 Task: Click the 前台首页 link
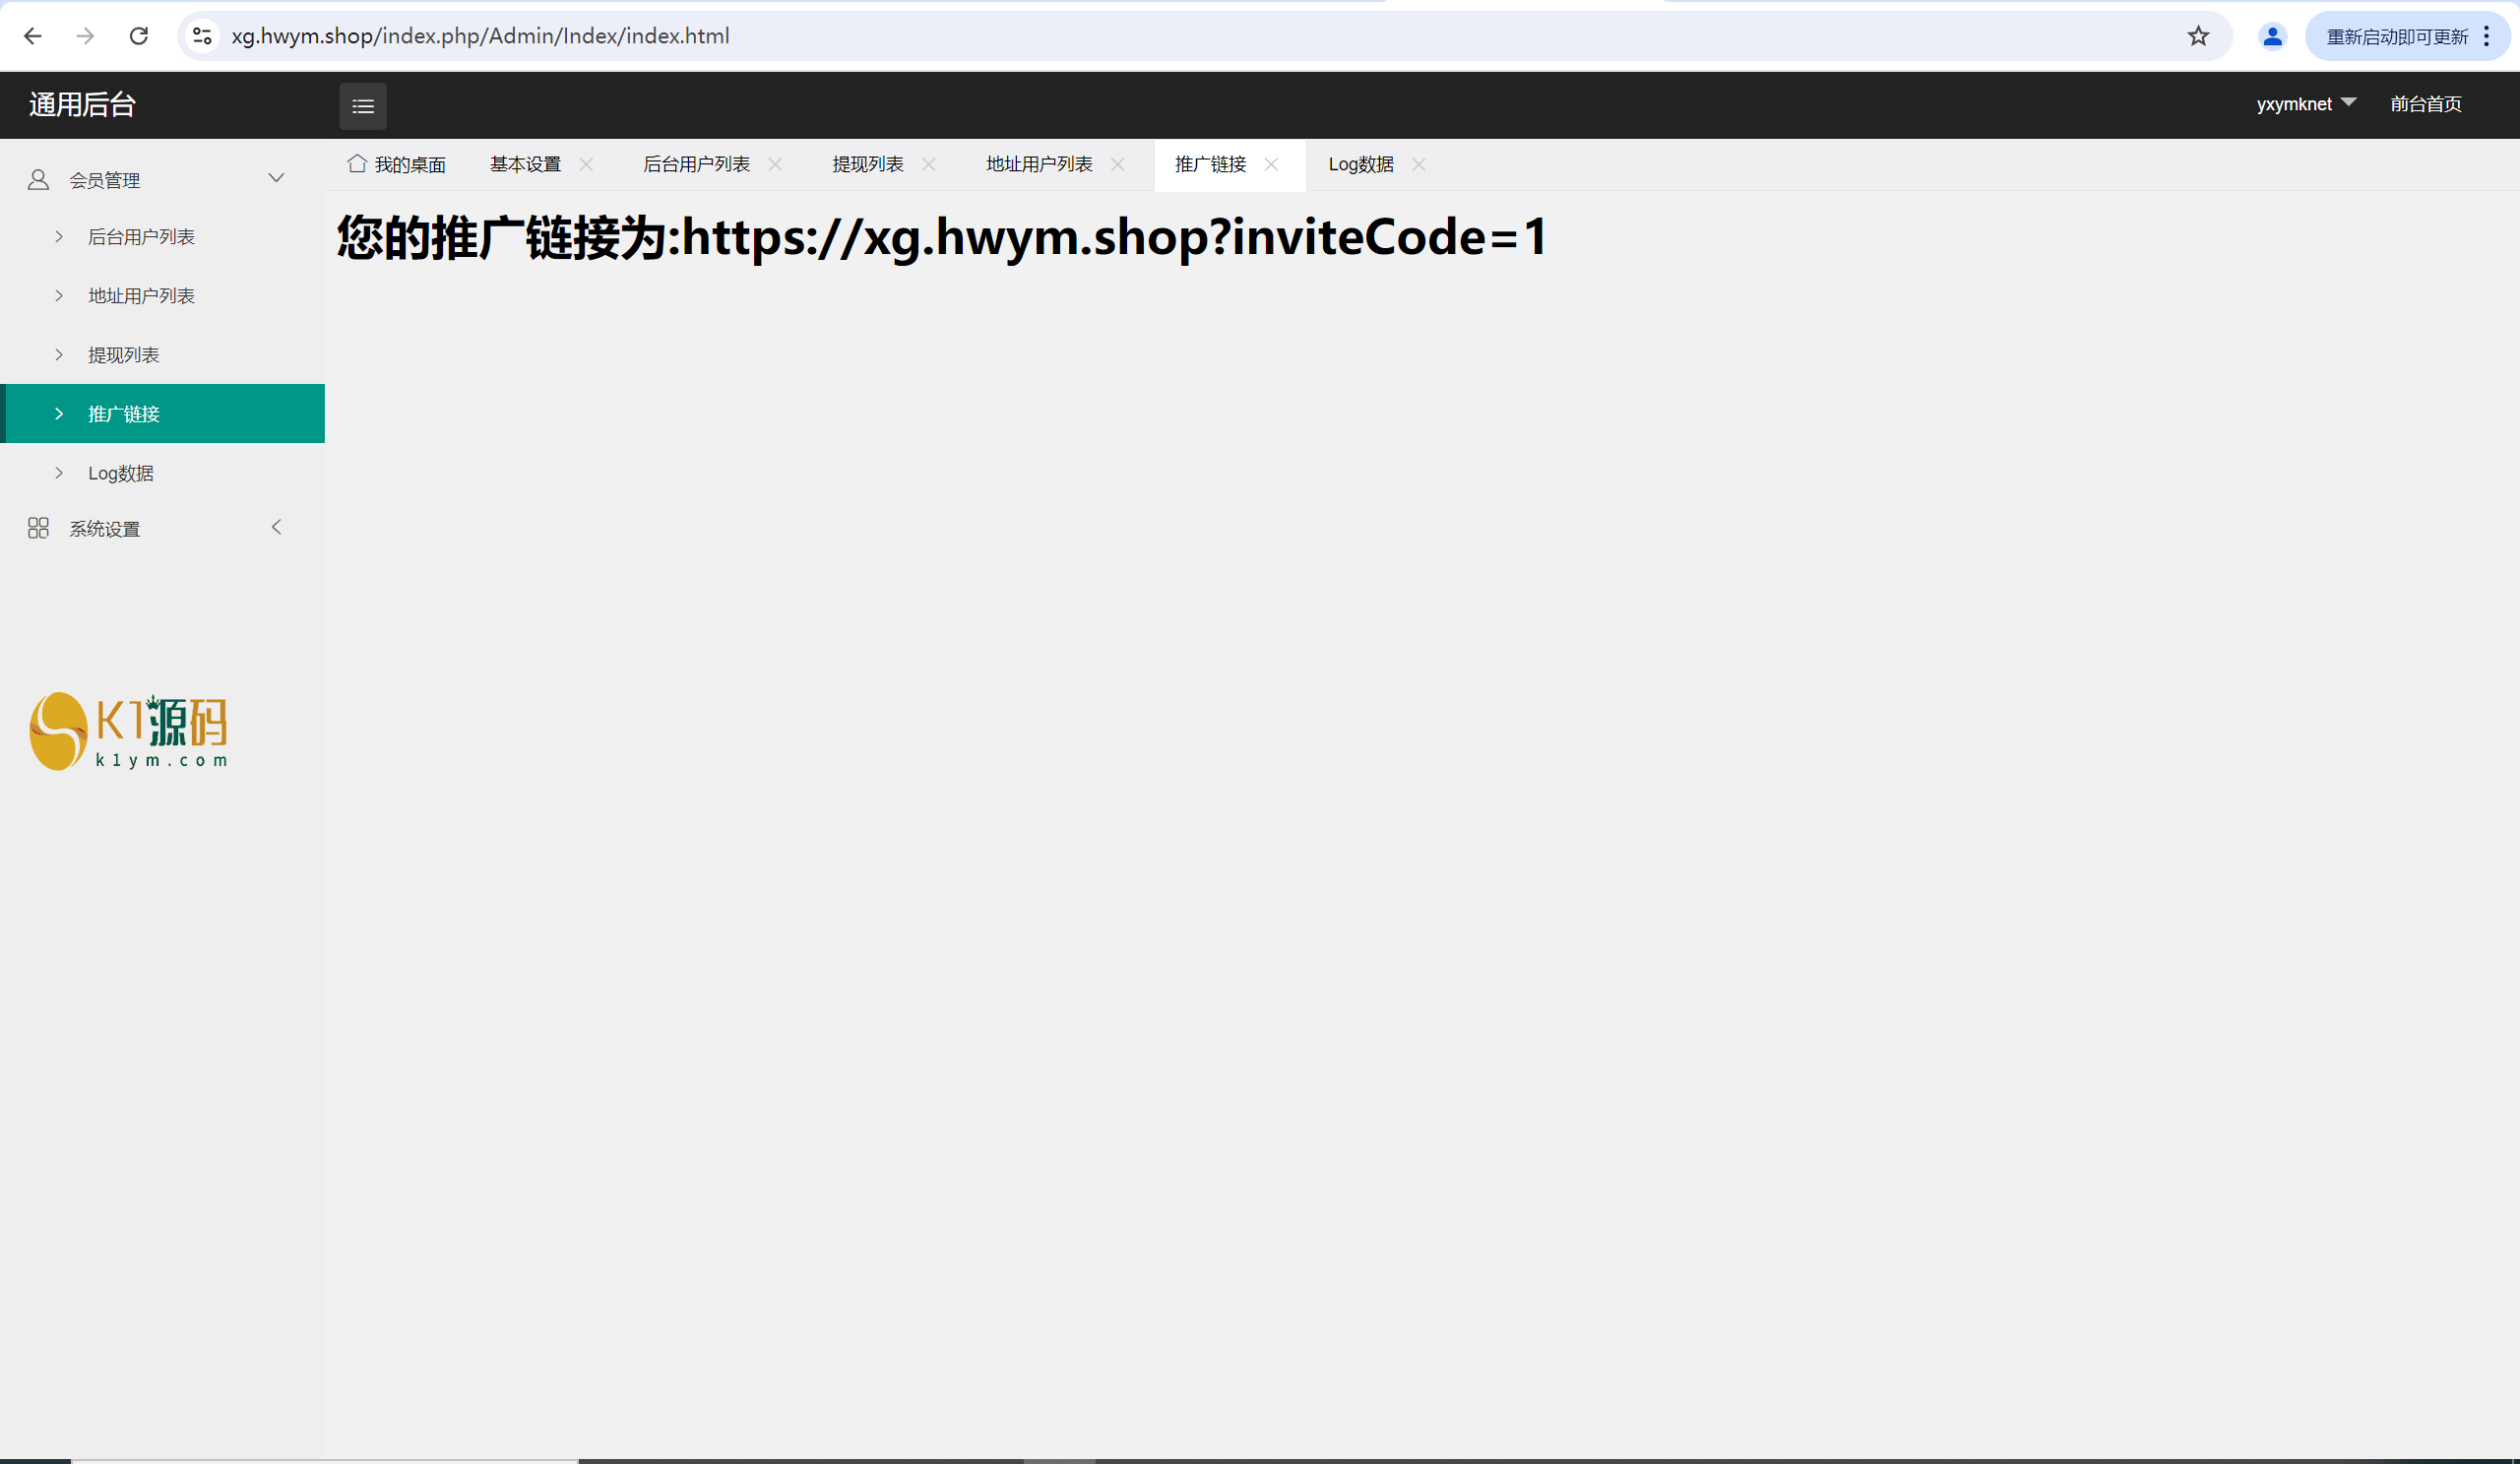click(x=2425, y=104)
